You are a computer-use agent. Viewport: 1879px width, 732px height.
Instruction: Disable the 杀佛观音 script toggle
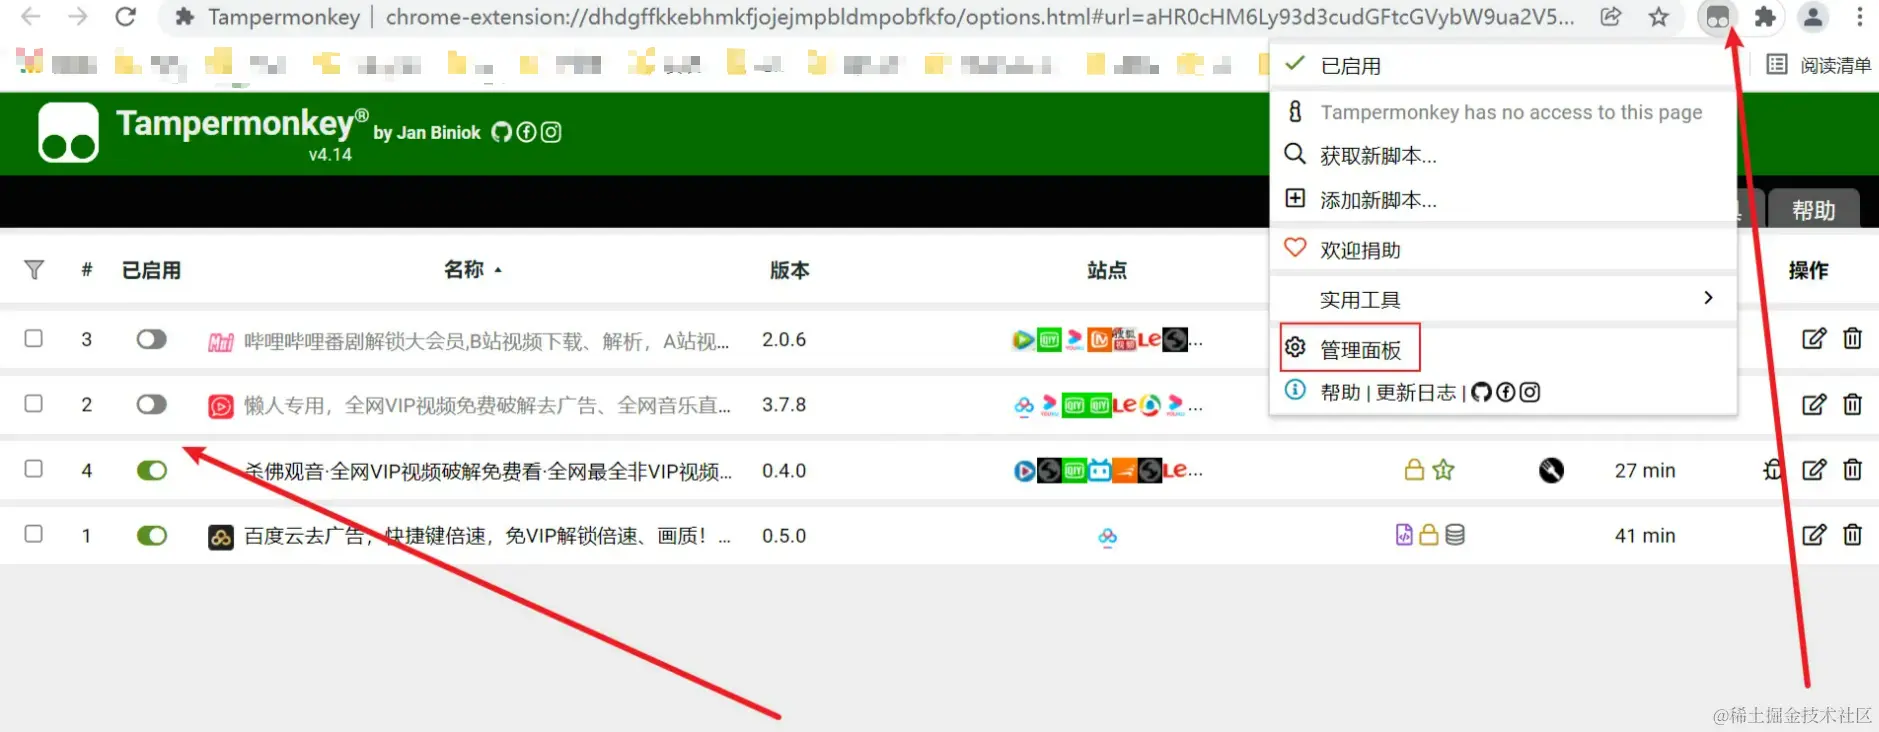tap(152, 470)
